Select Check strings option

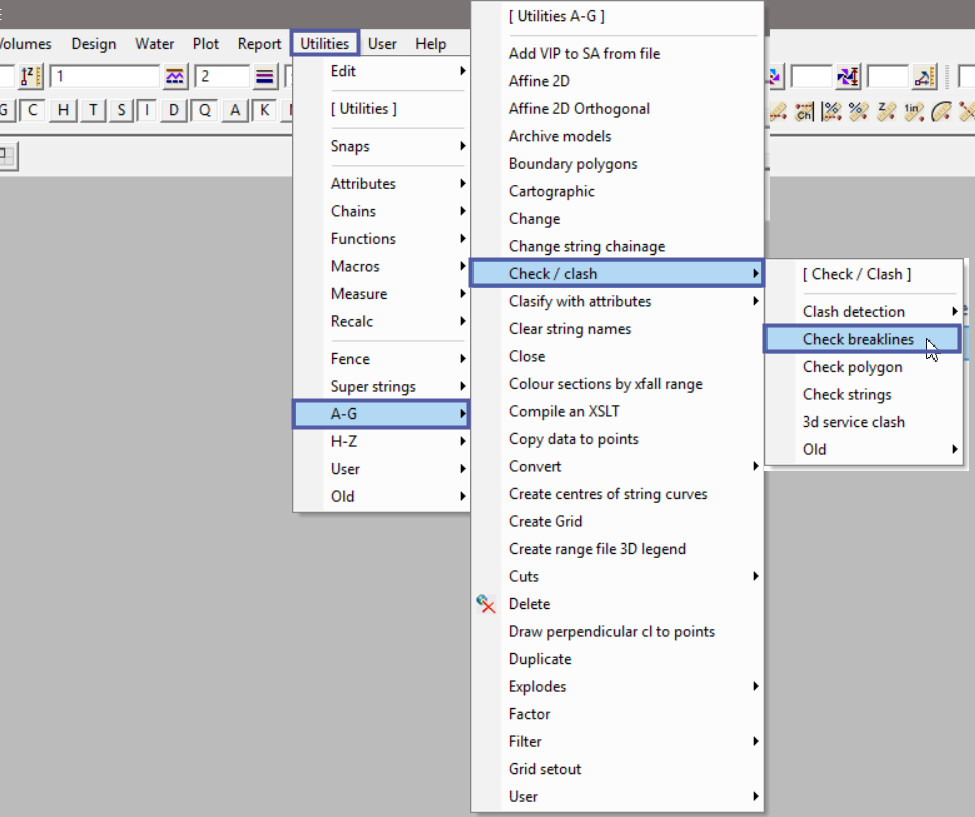click(x=864, y=394)
